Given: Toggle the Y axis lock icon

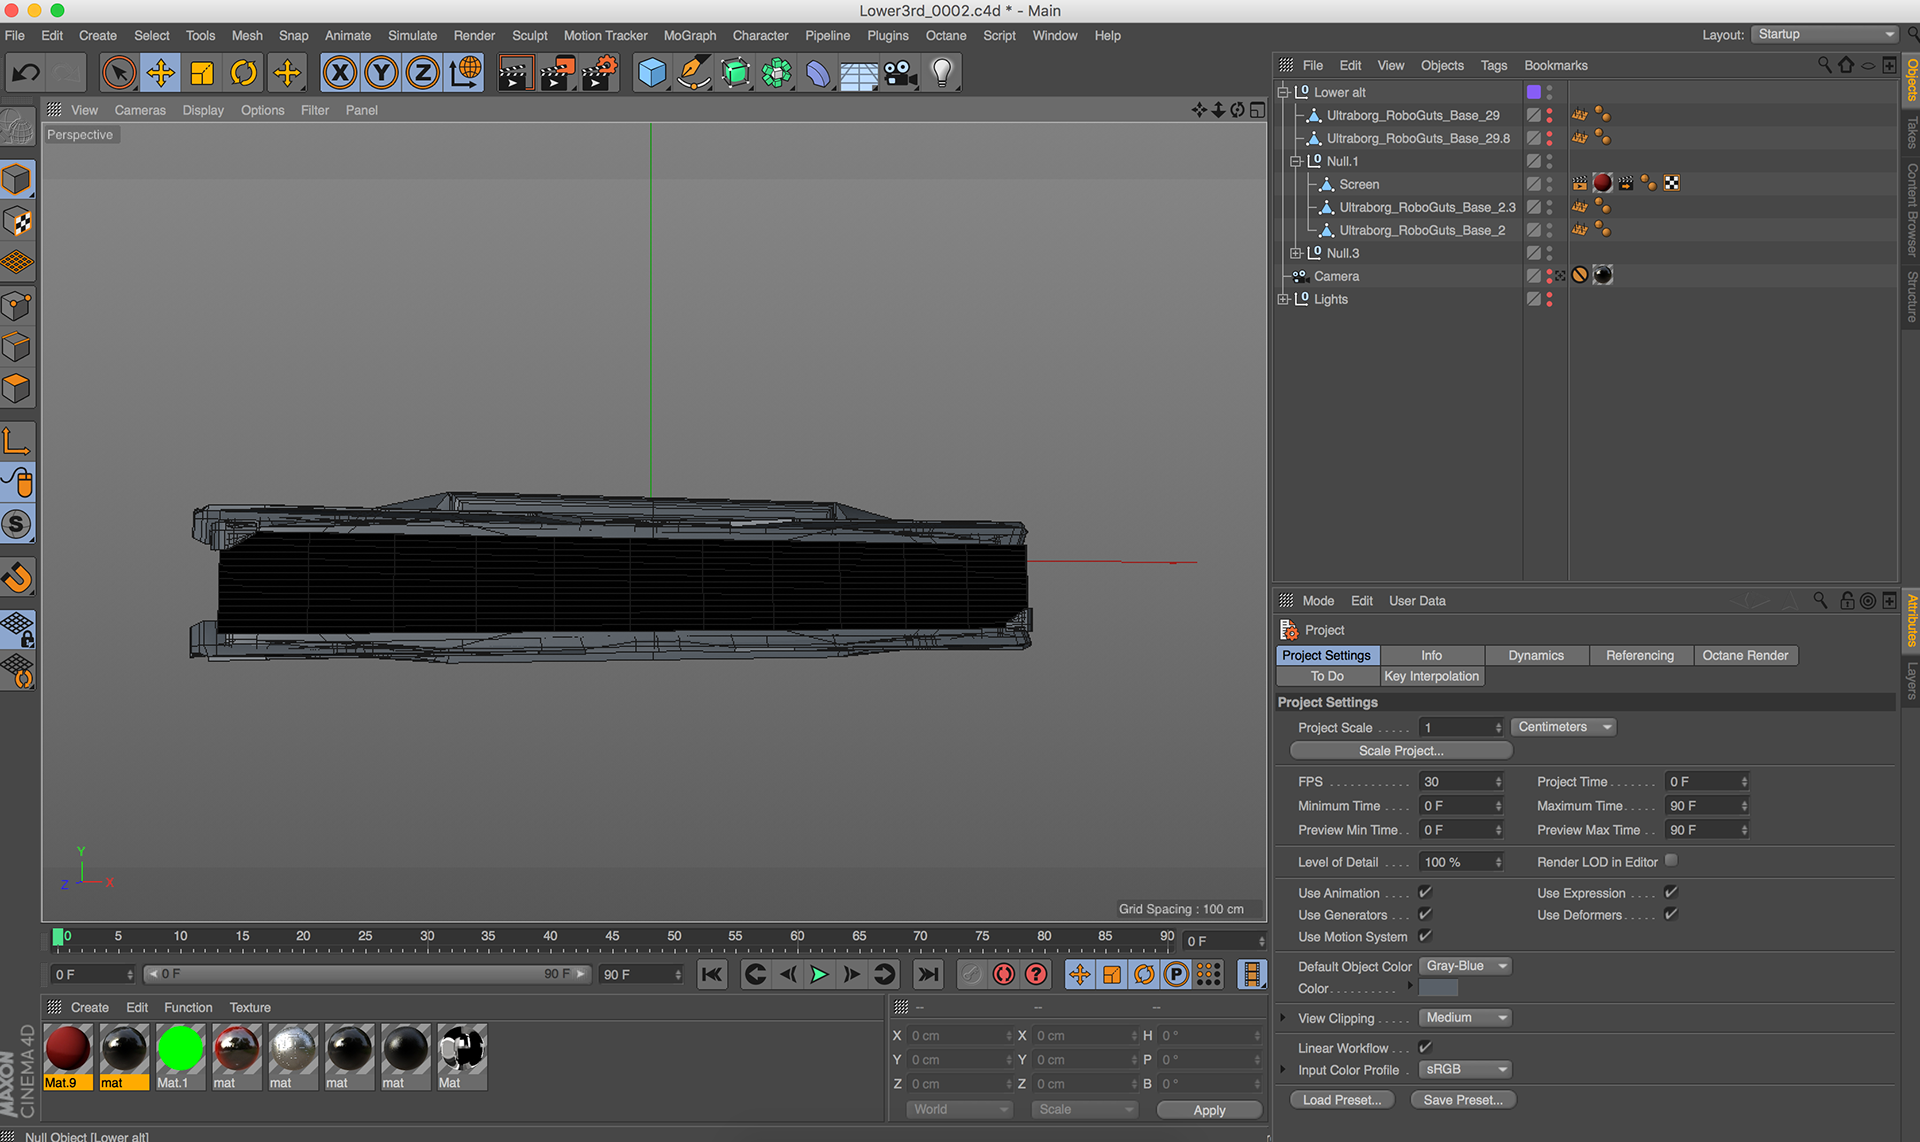Looking at the screenshot, I should click(382, 73).
